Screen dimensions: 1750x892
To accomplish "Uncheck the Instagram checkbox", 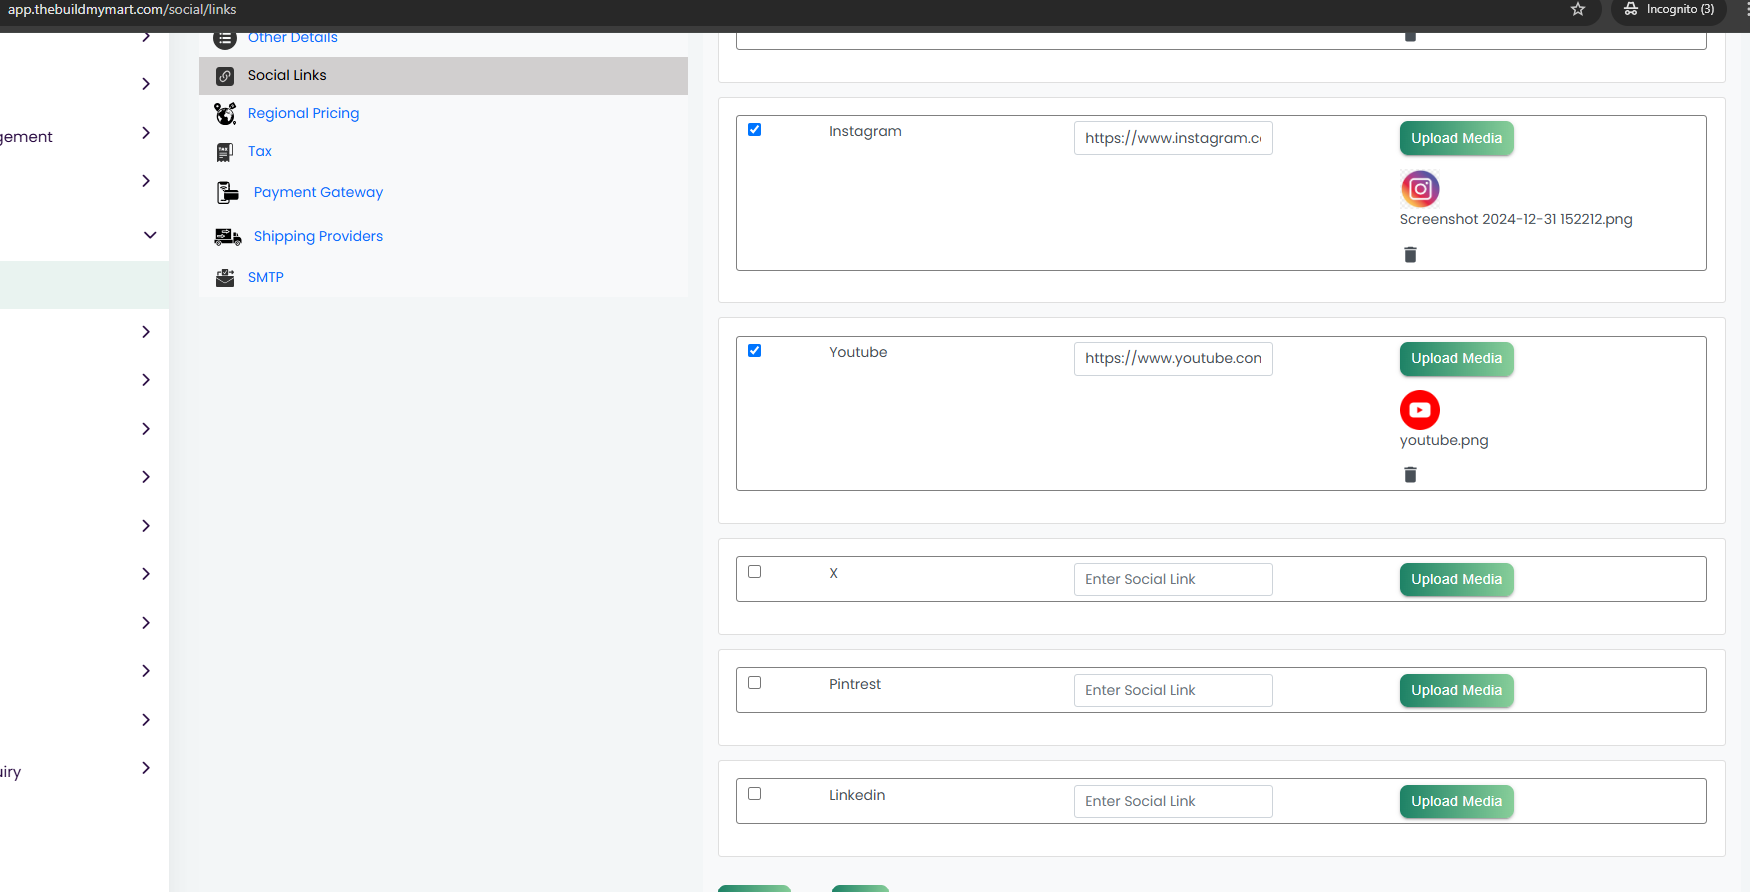I will [755, 130].
